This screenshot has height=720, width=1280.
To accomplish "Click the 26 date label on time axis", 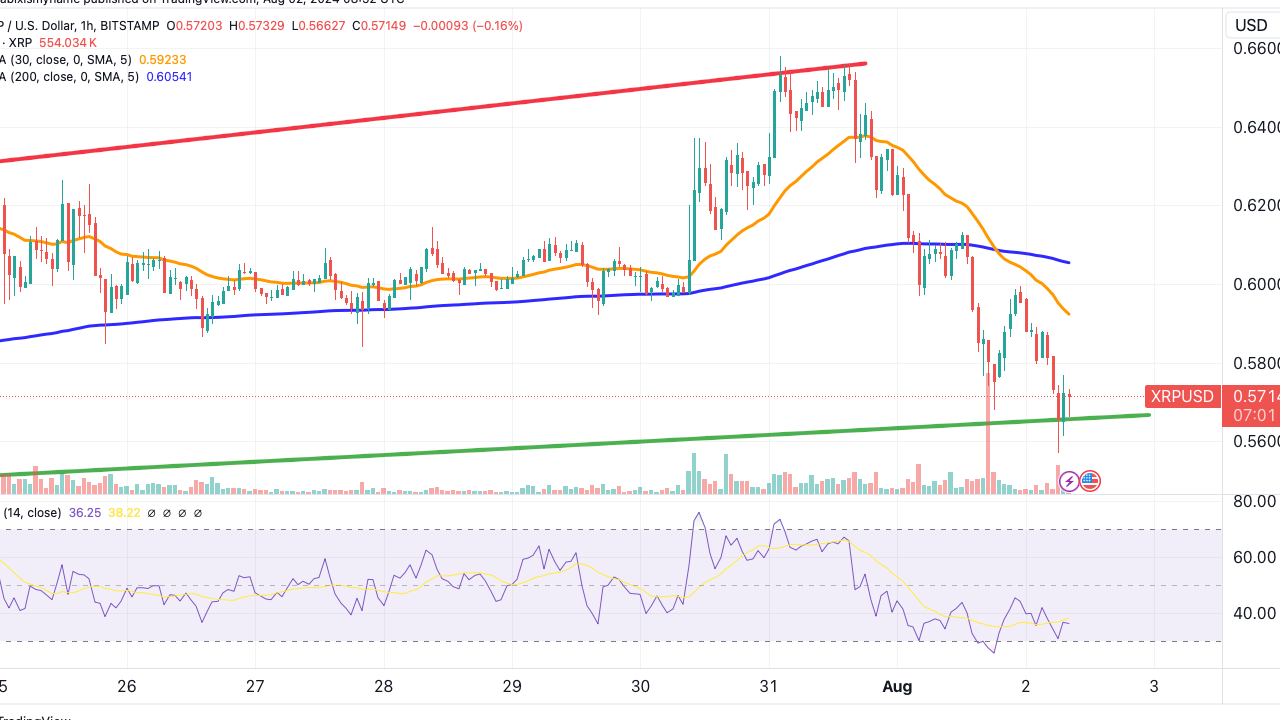I will (x=126, y=687).
